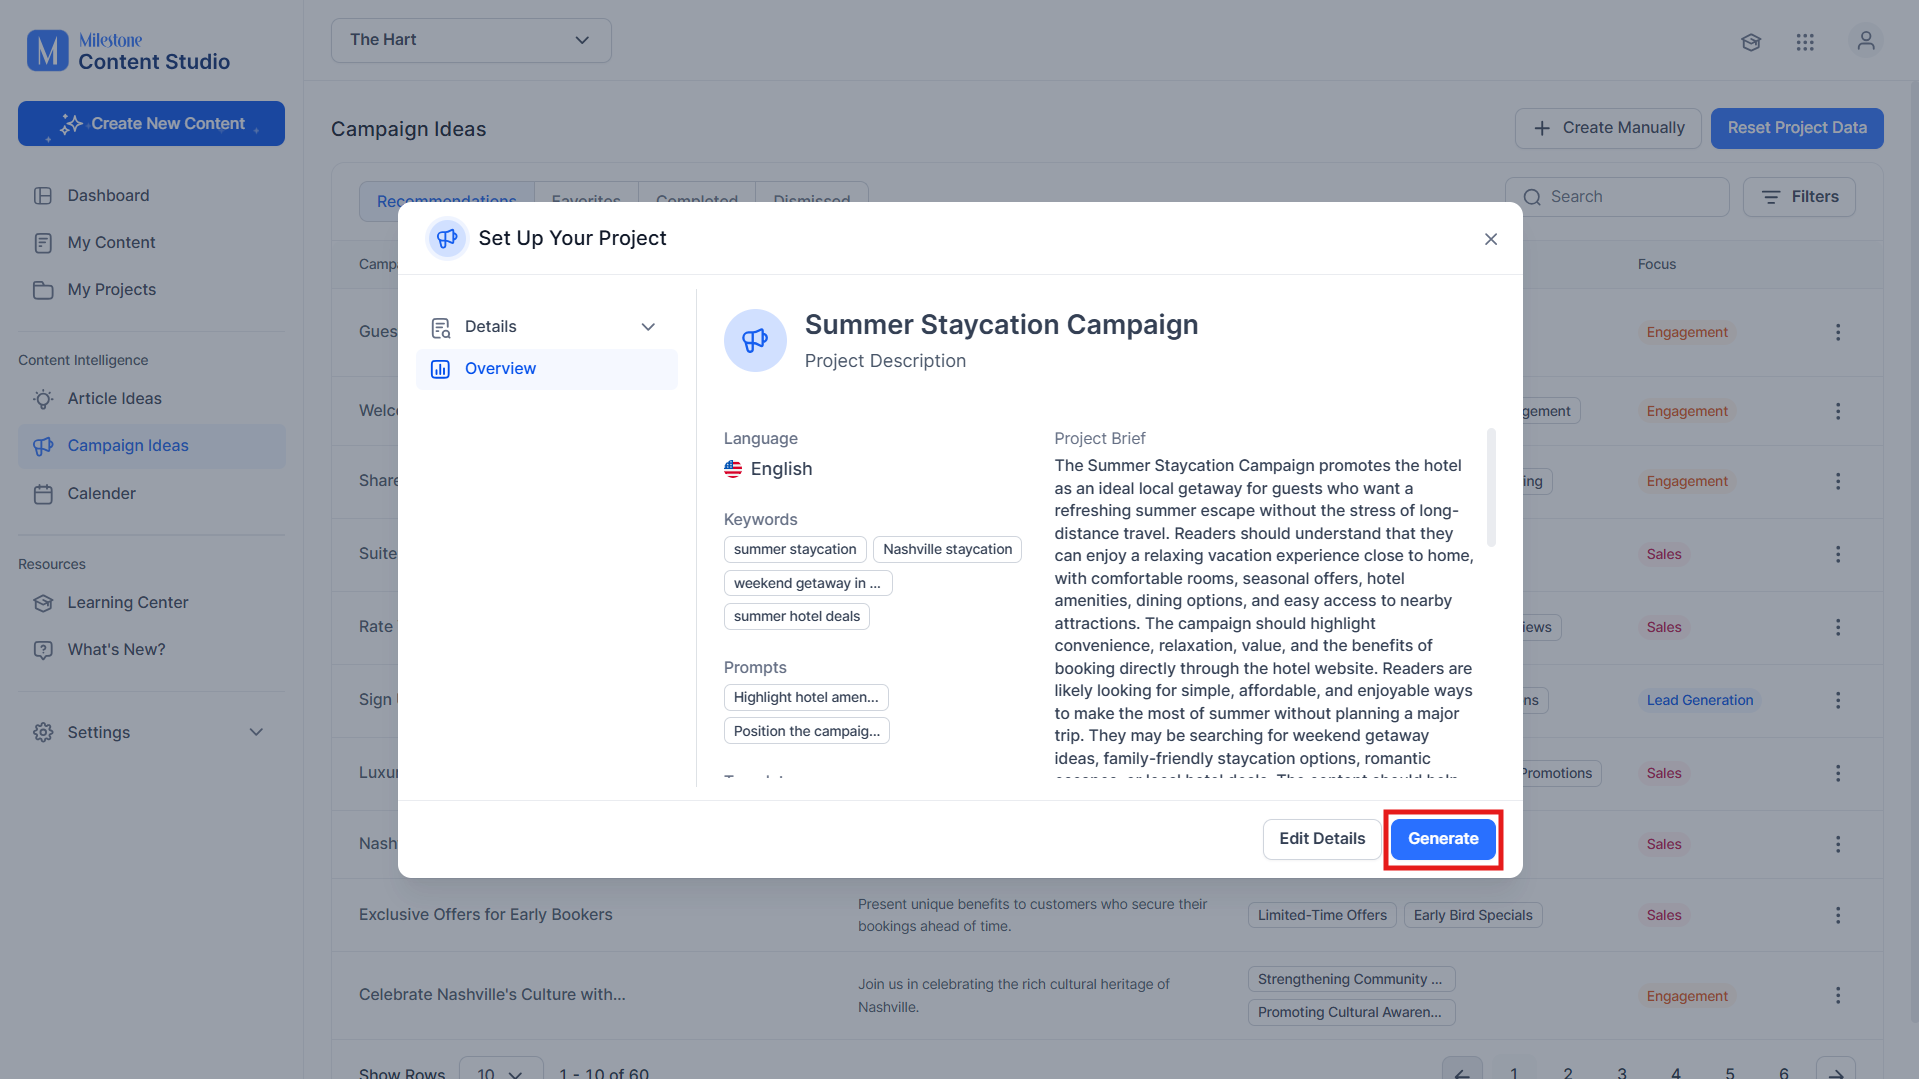
Task: Switch to the Dismissed tab
Action: [812, 201]
